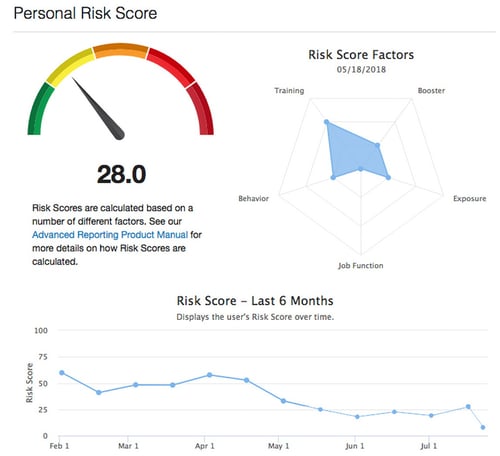Click the Booster data point on radar chart
The height and width of the screenshot is (456, 500).
[x=377, y=145]
